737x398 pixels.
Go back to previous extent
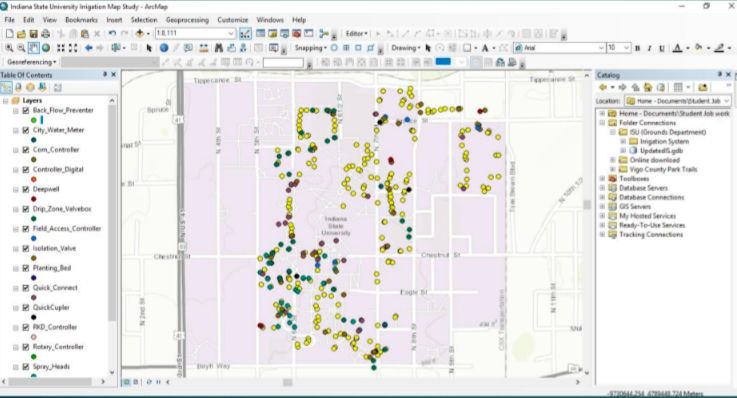click(x=88, y=48)
